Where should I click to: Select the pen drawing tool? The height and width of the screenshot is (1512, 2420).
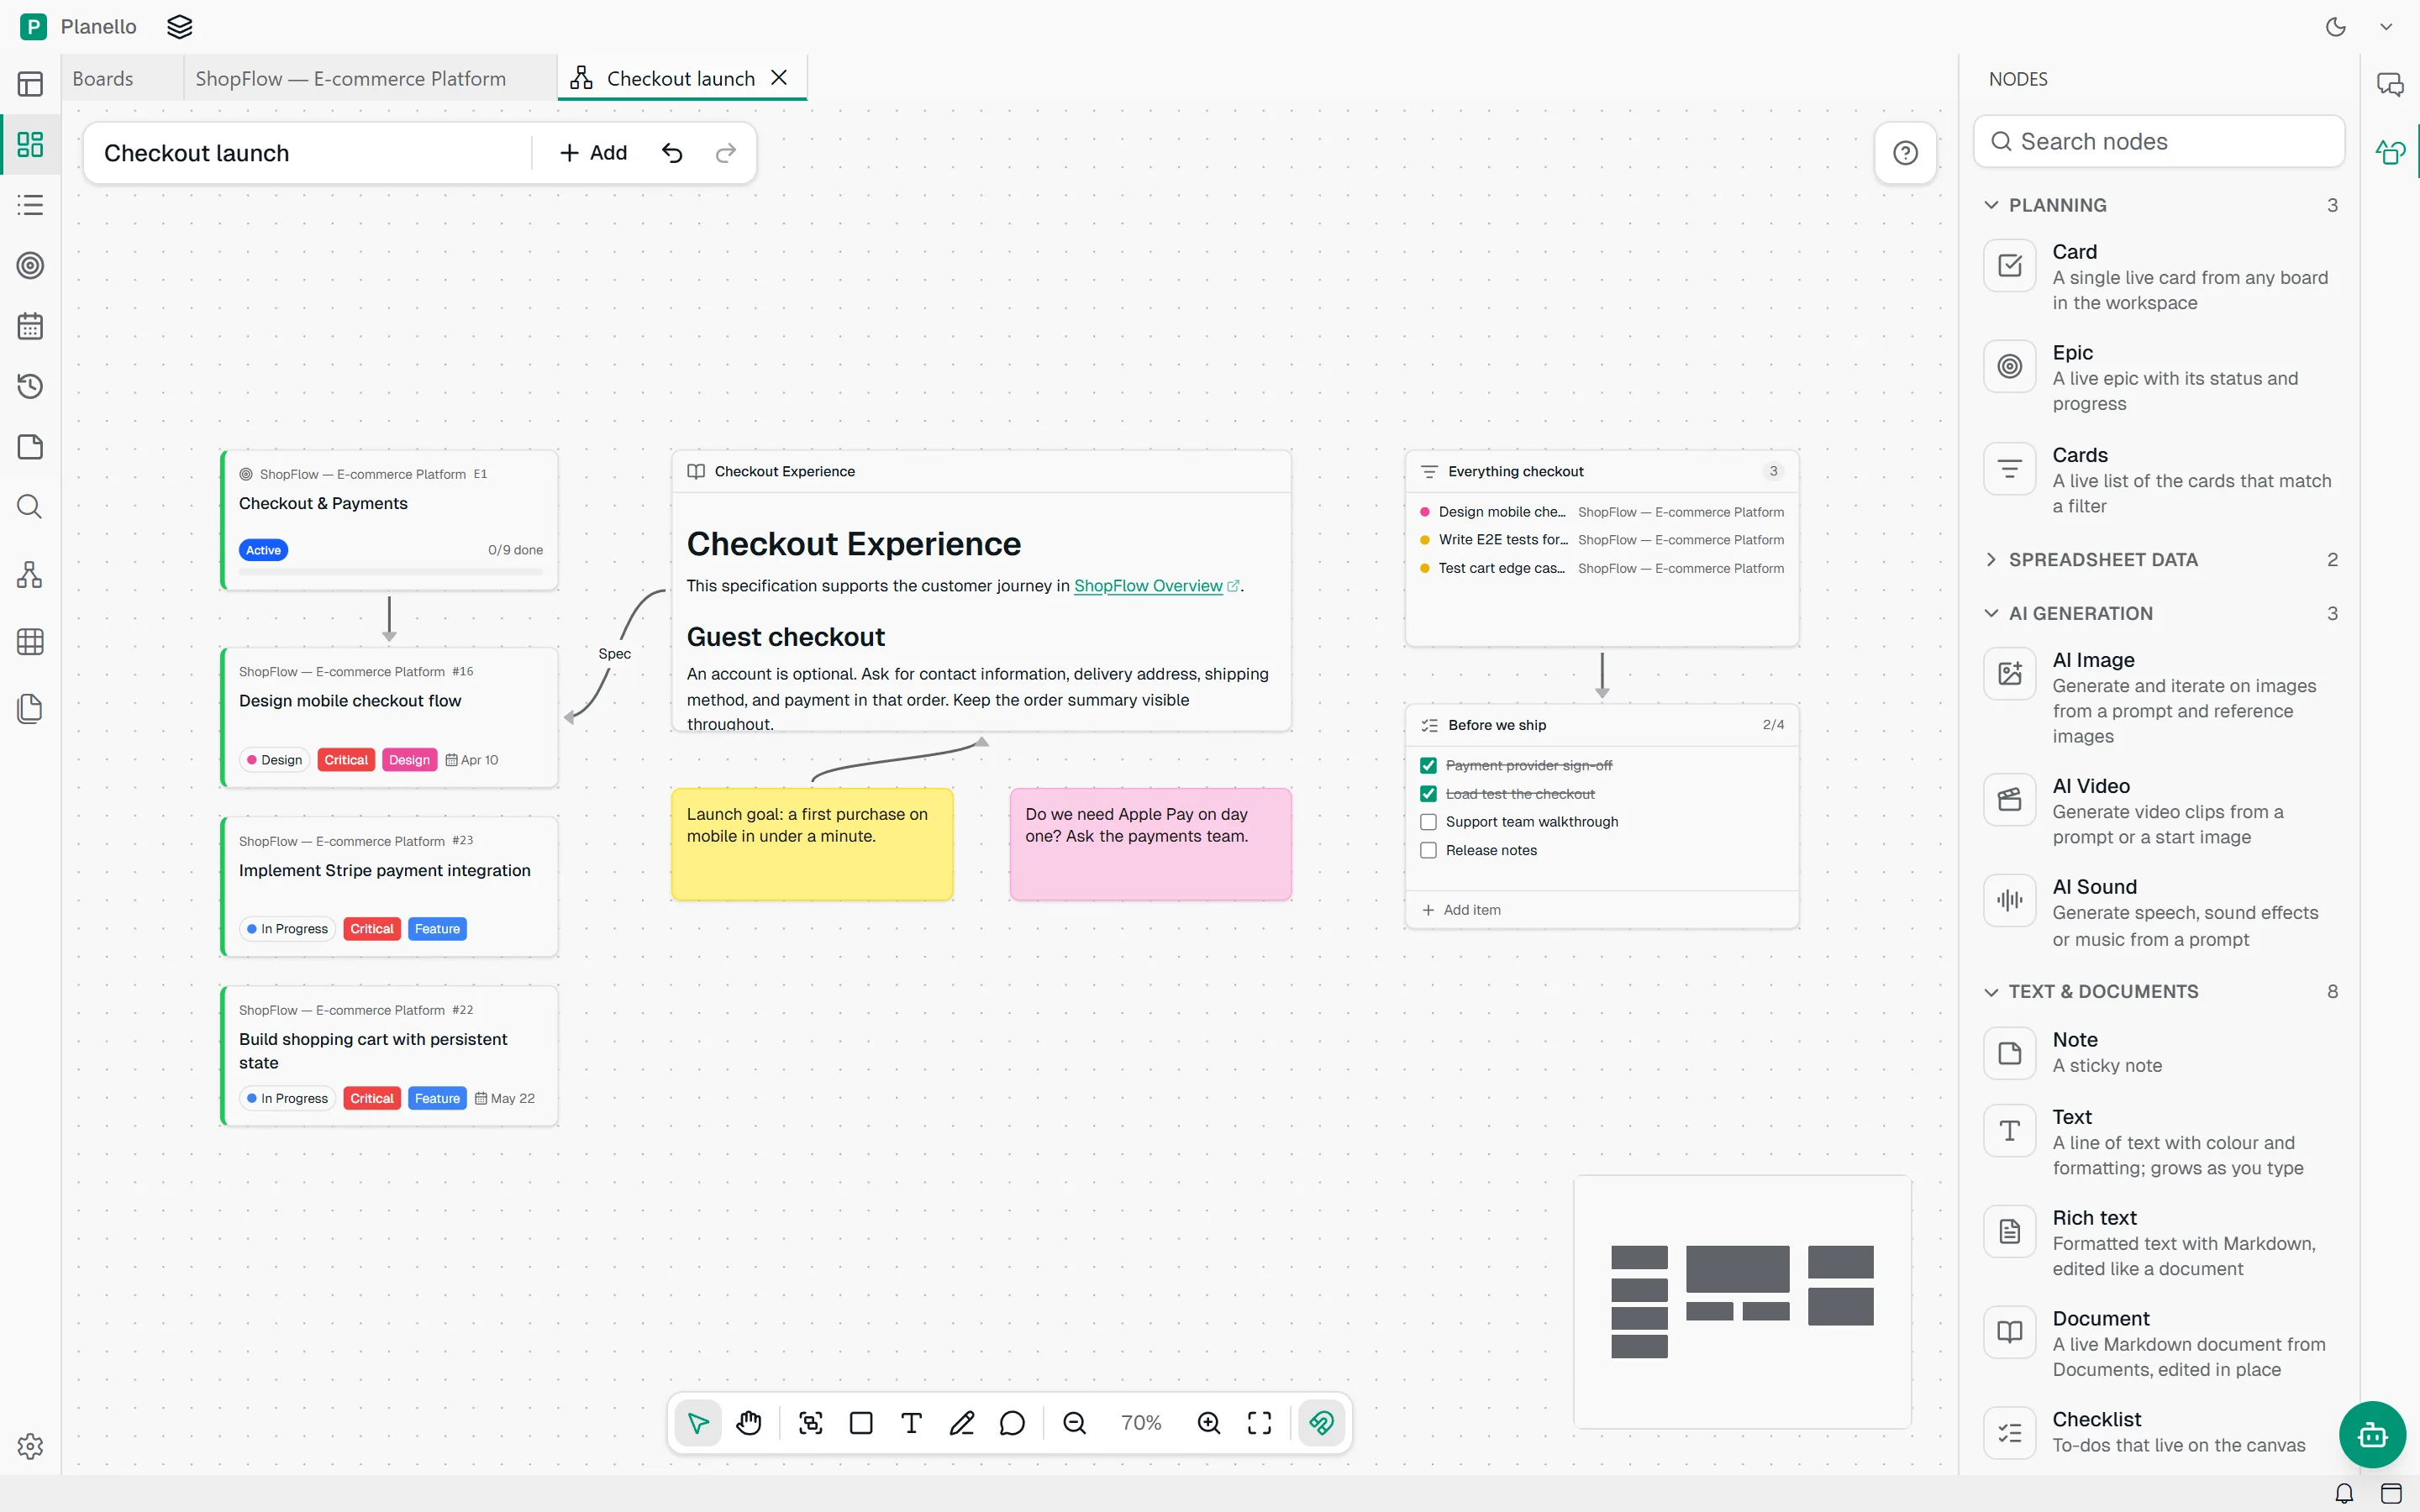pos(962,1423)
